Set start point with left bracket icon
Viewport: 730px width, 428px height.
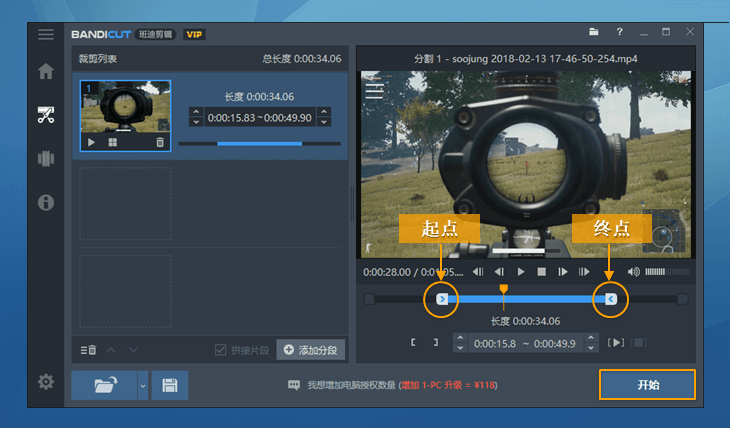point(413,343)
